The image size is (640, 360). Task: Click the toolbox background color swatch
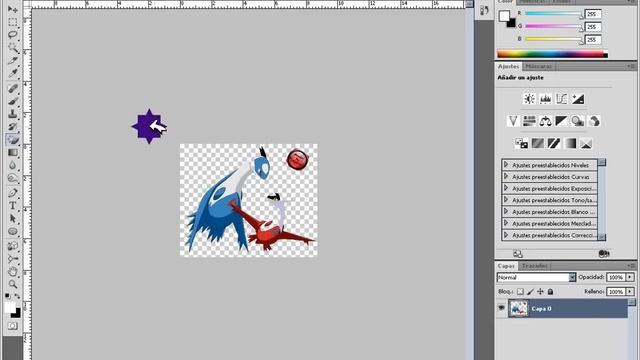point(16,314)
